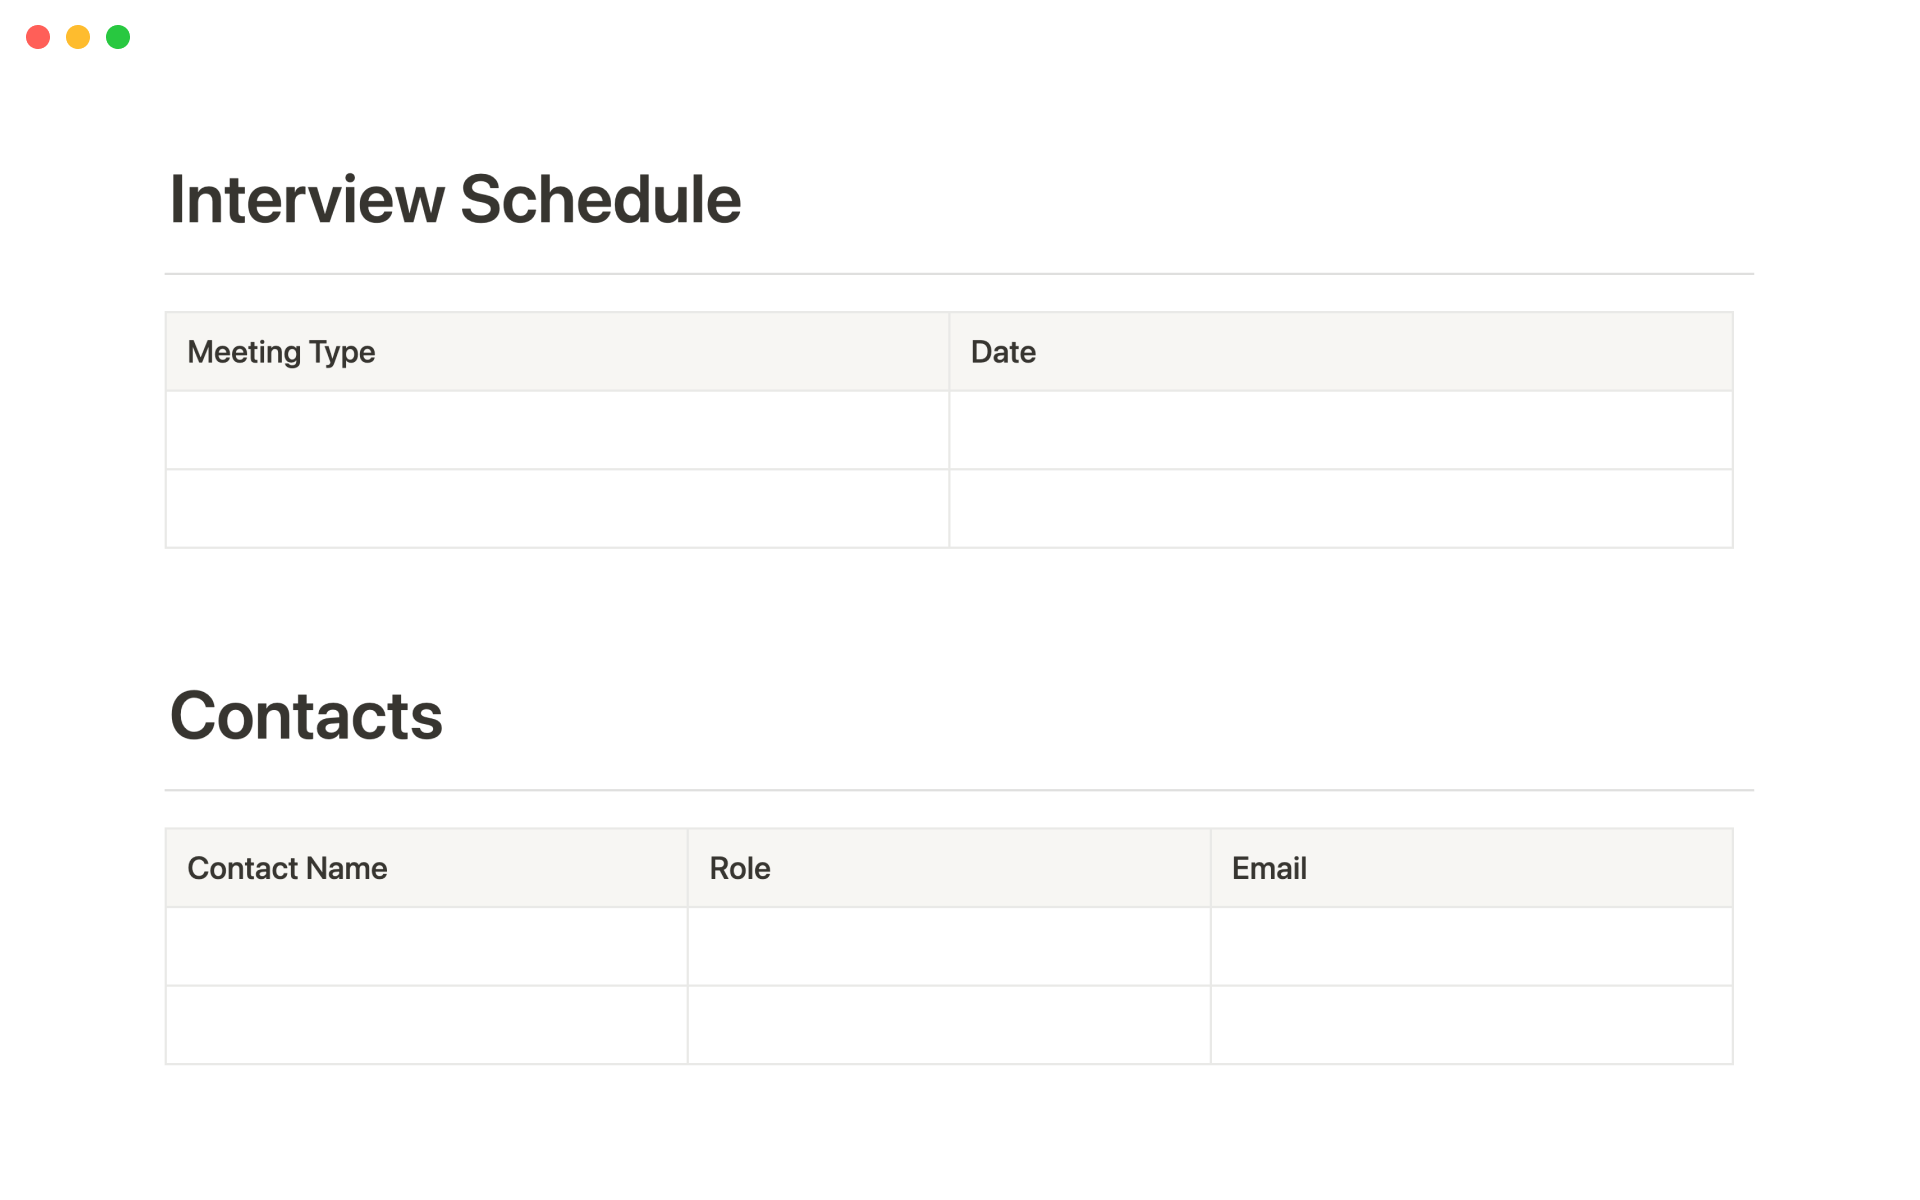The width and height of the screenshot is (1920, 1200).
Task: Click the yellow minimize window button
Action: coord(78,37)
